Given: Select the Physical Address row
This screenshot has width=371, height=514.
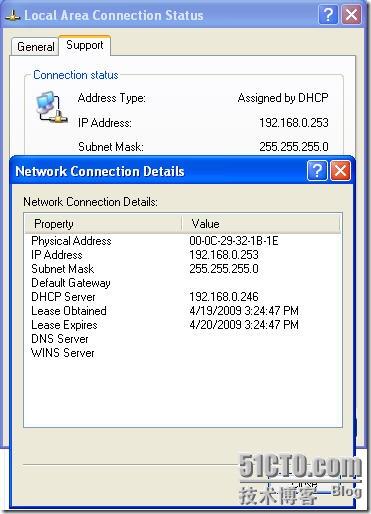Looking at the screenshot, I should point(183,241).
